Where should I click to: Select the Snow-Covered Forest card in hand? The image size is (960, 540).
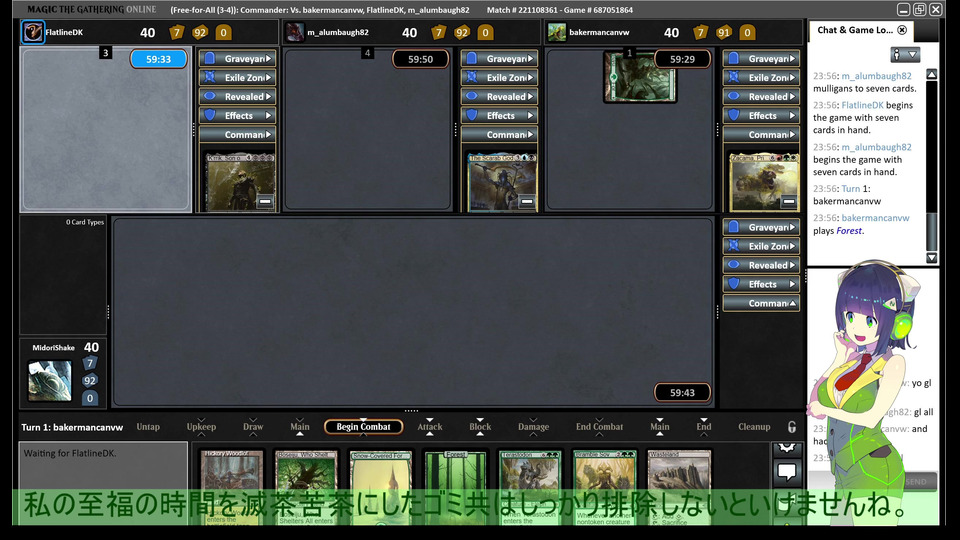[381, 487]
